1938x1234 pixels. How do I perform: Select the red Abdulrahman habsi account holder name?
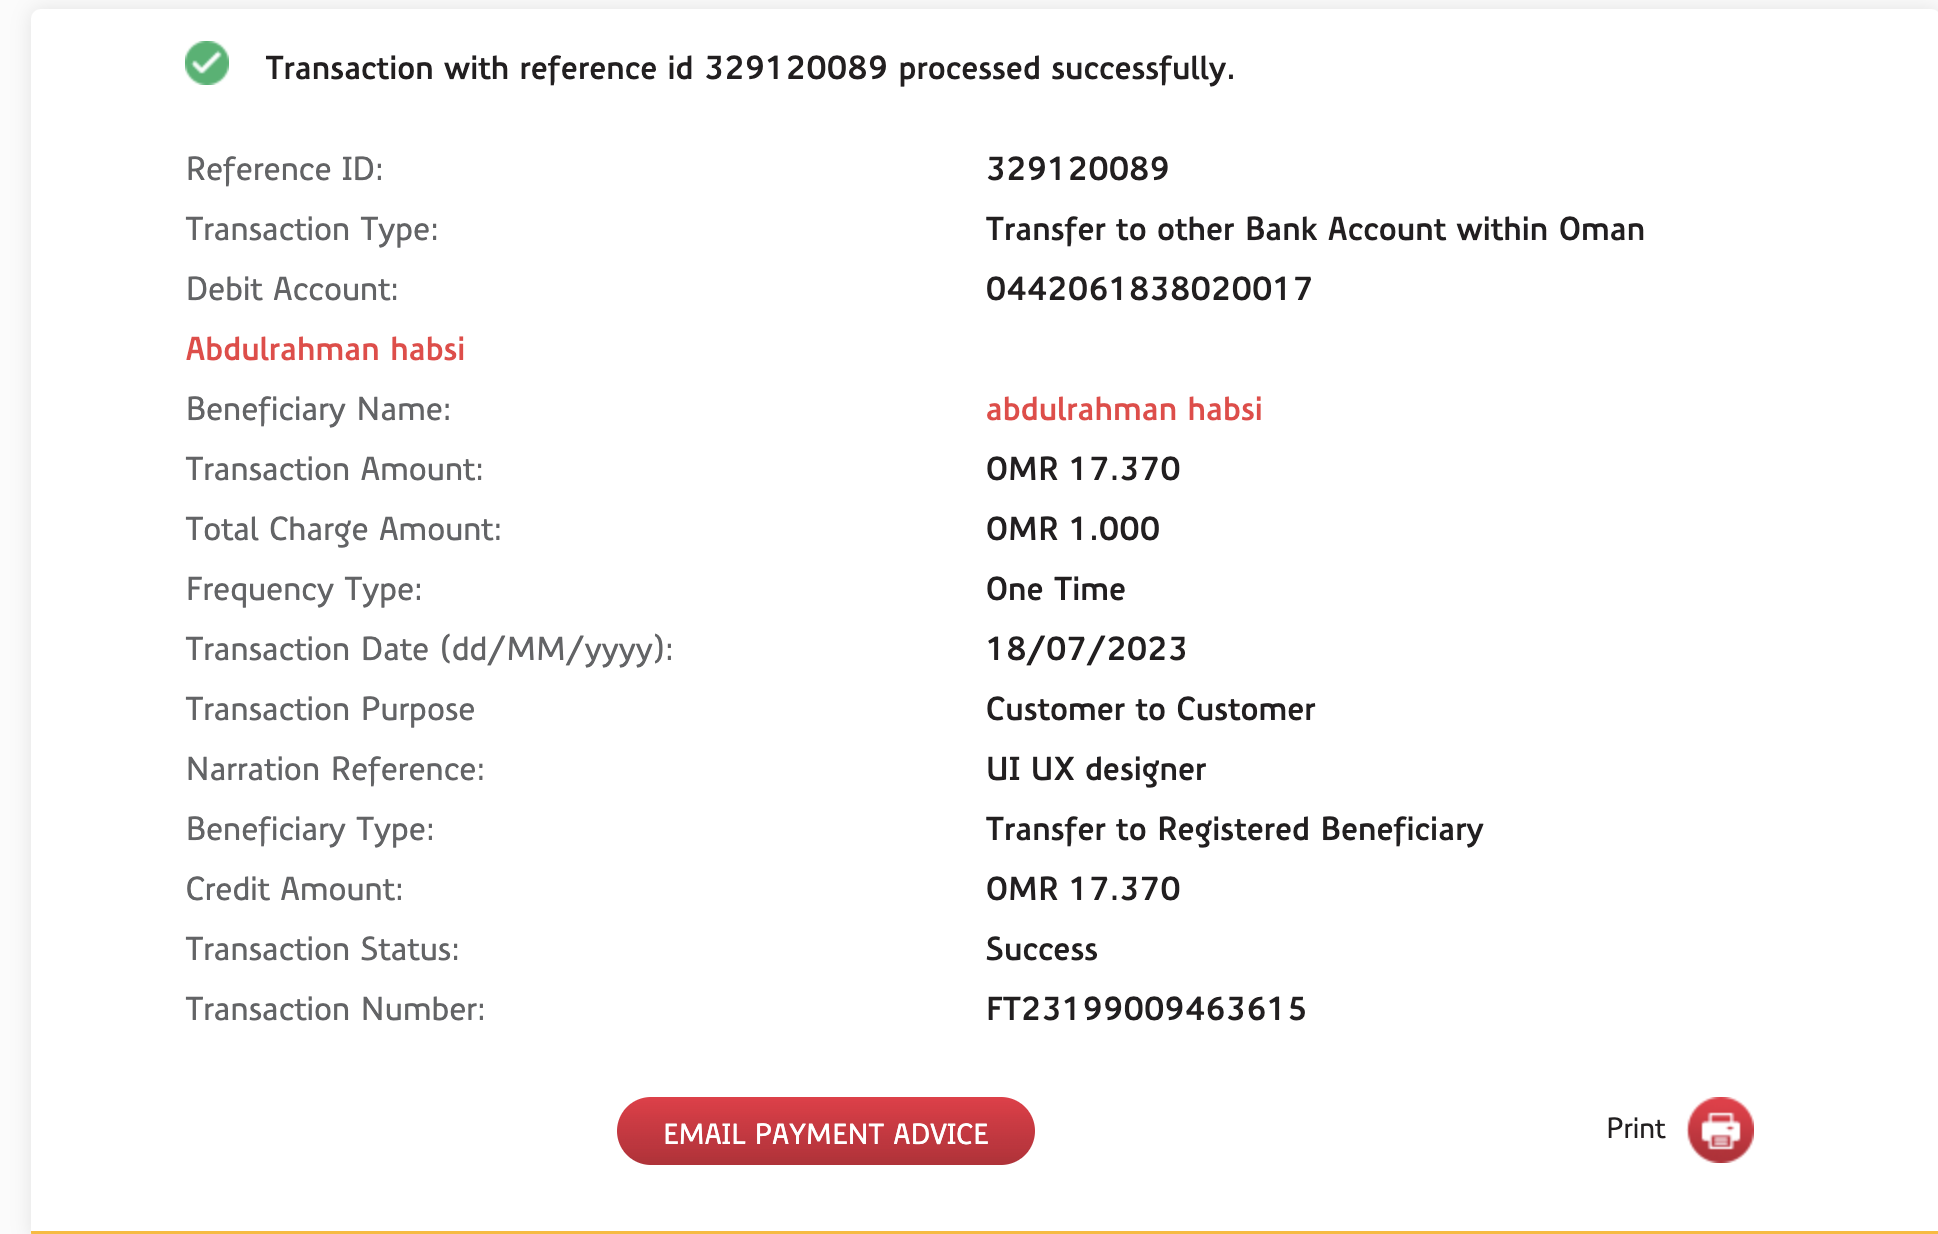(325, 349)
